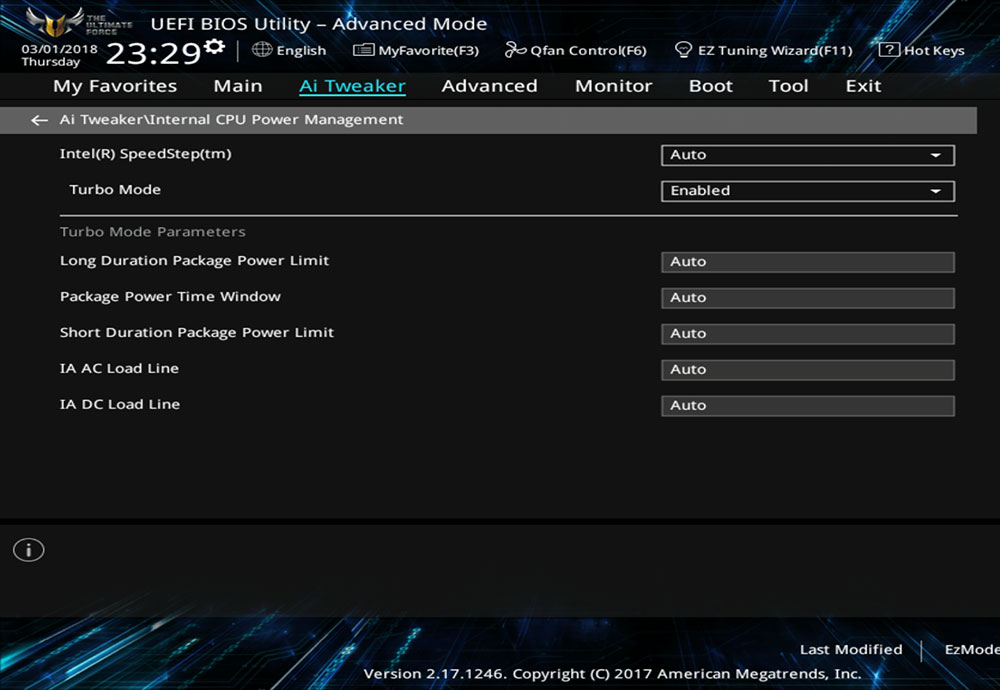The image size is (1000, 690).
Task: Click the 23:29 clock time
Action: pyautogui.click(x=153, y=54)
